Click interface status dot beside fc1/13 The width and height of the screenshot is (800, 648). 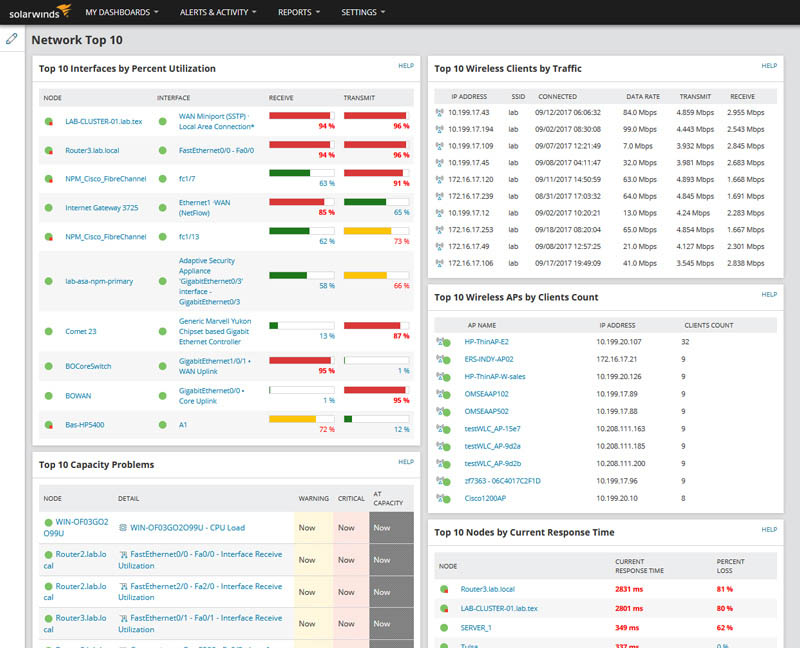click(162, 237)
